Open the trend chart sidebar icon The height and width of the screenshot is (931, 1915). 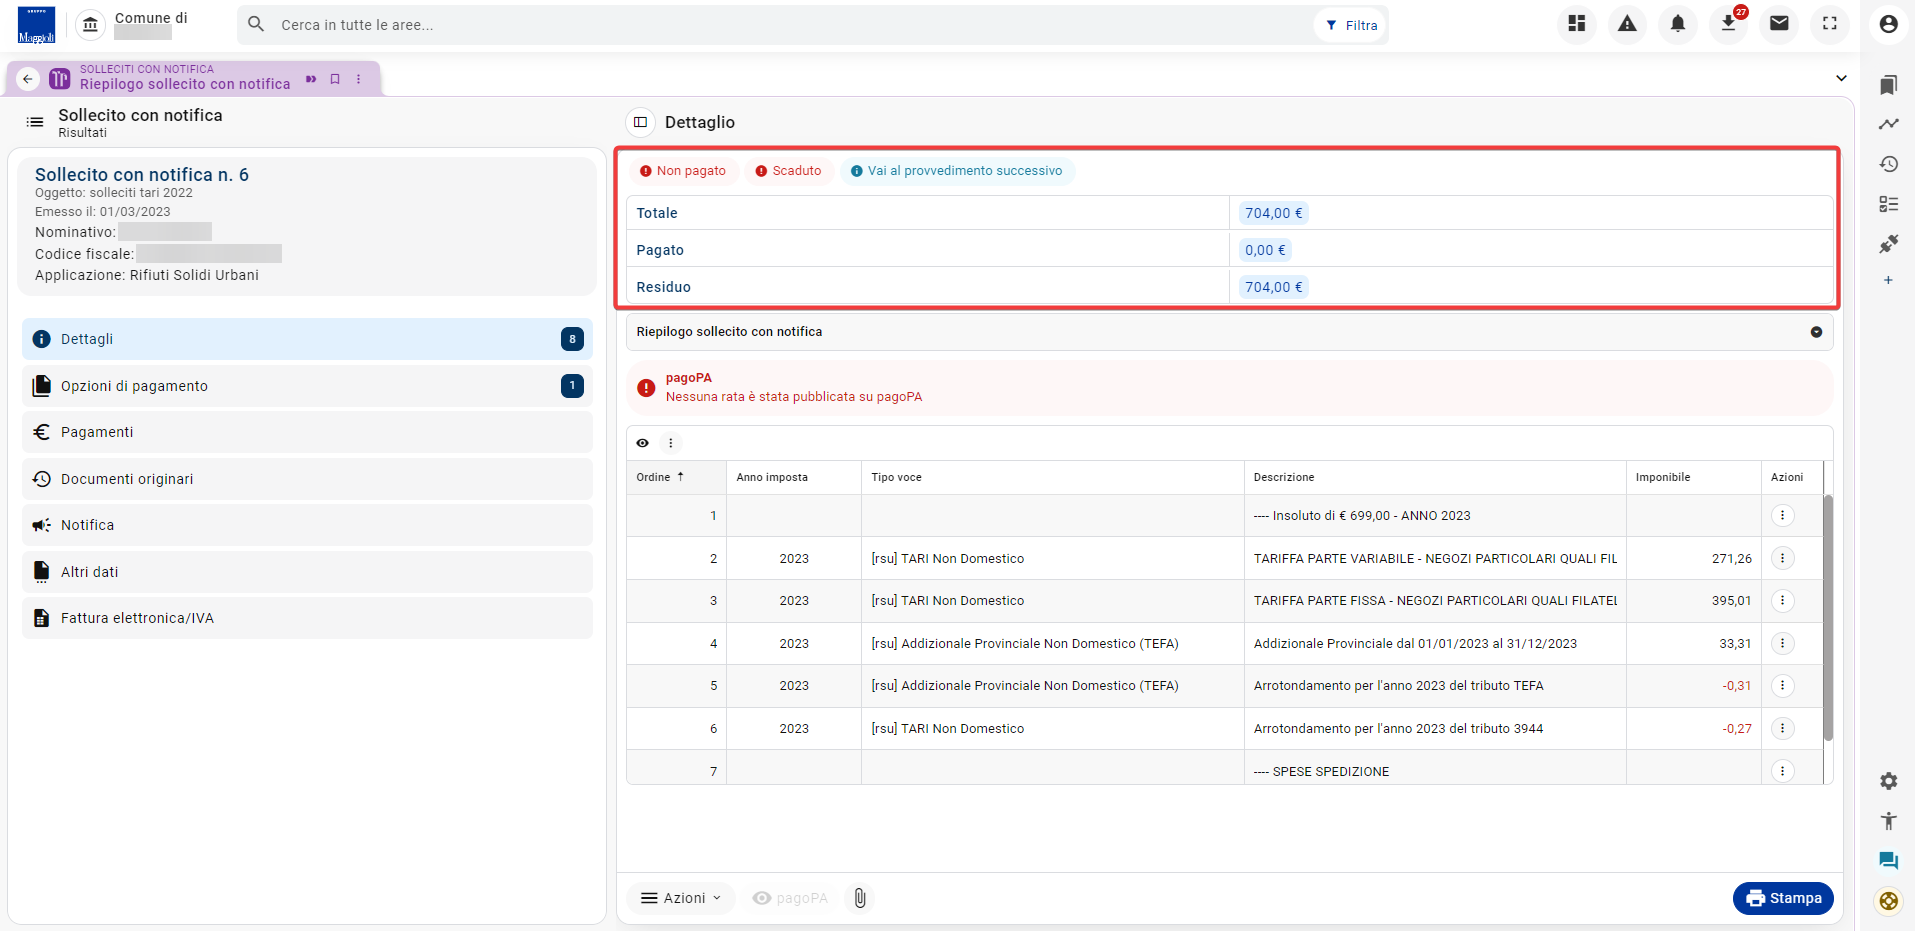tap(1888, 124)
